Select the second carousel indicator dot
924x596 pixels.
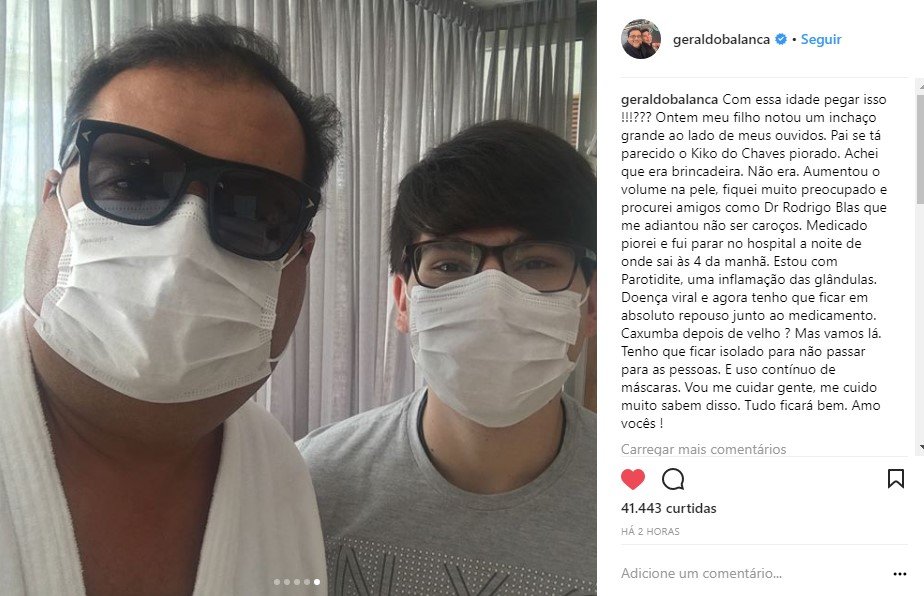tap(286, 582)
